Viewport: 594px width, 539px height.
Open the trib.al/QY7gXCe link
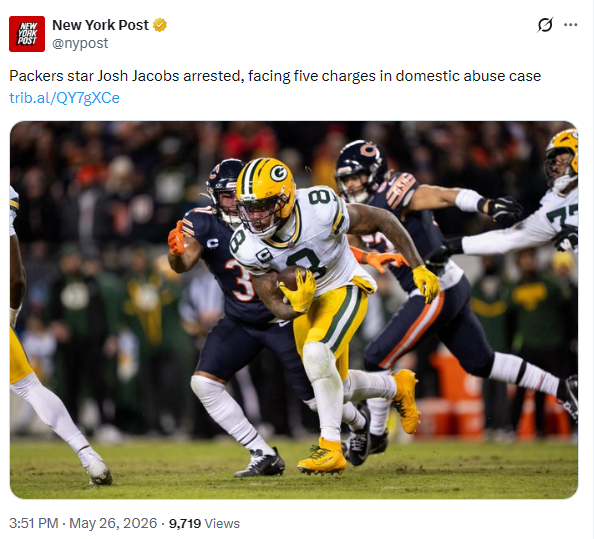point(64,98)
